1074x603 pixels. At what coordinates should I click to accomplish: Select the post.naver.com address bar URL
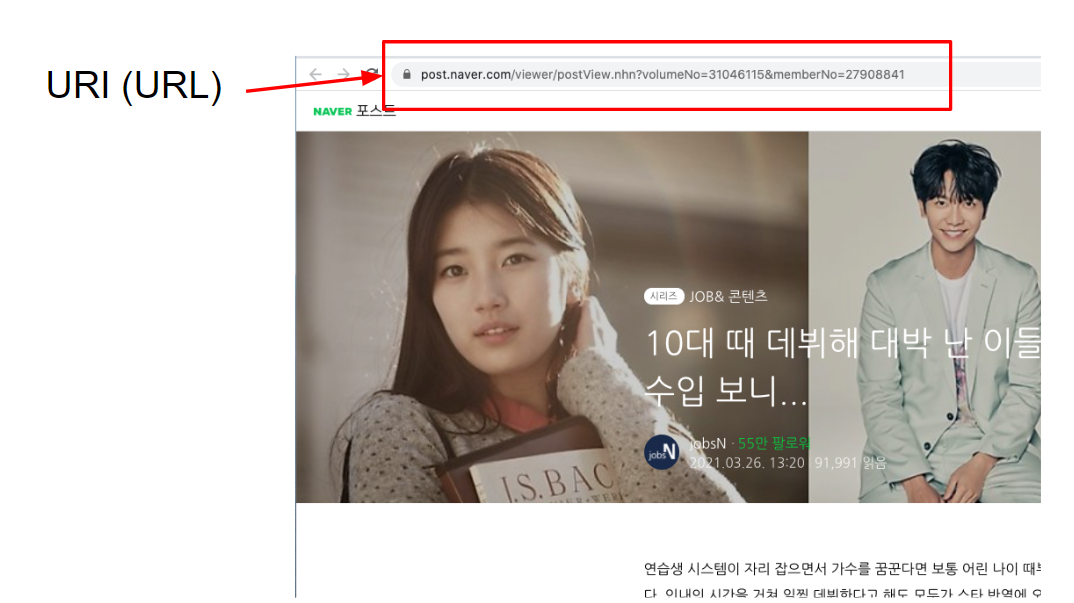click(662, 74)
